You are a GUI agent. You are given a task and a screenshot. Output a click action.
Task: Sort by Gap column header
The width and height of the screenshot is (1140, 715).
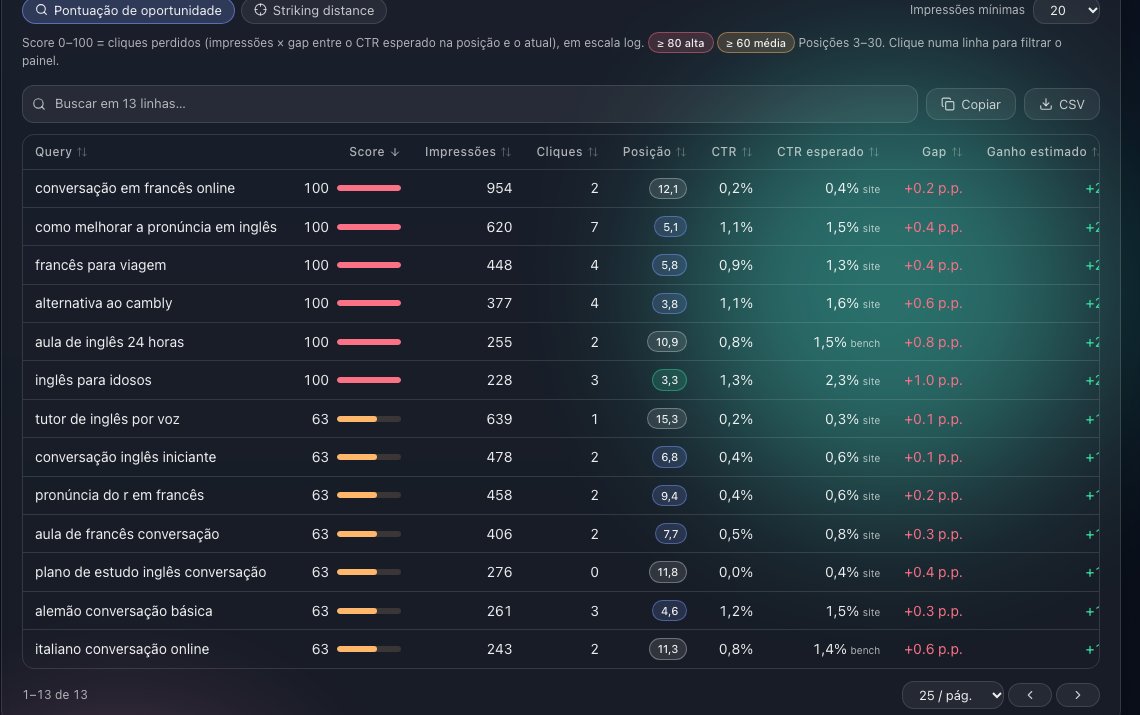click(x=942, y=152)
